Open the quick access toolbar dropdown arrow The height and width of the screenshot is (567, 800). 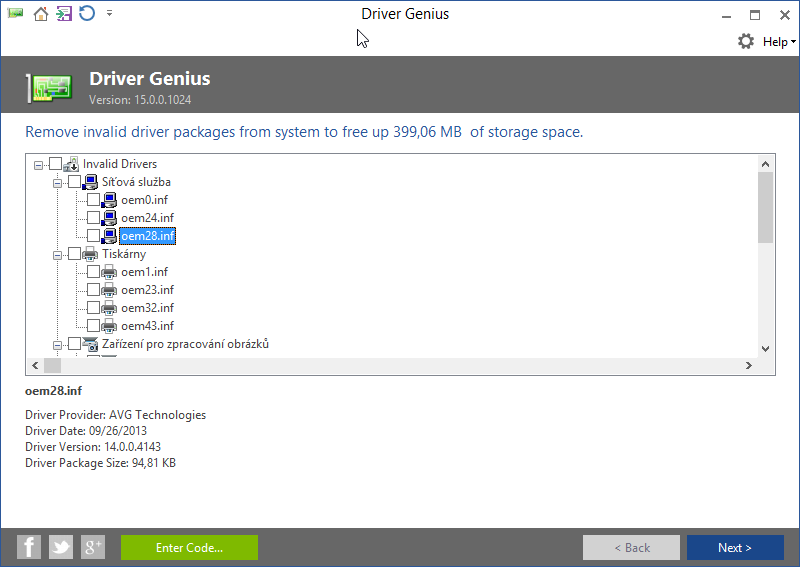109,14
